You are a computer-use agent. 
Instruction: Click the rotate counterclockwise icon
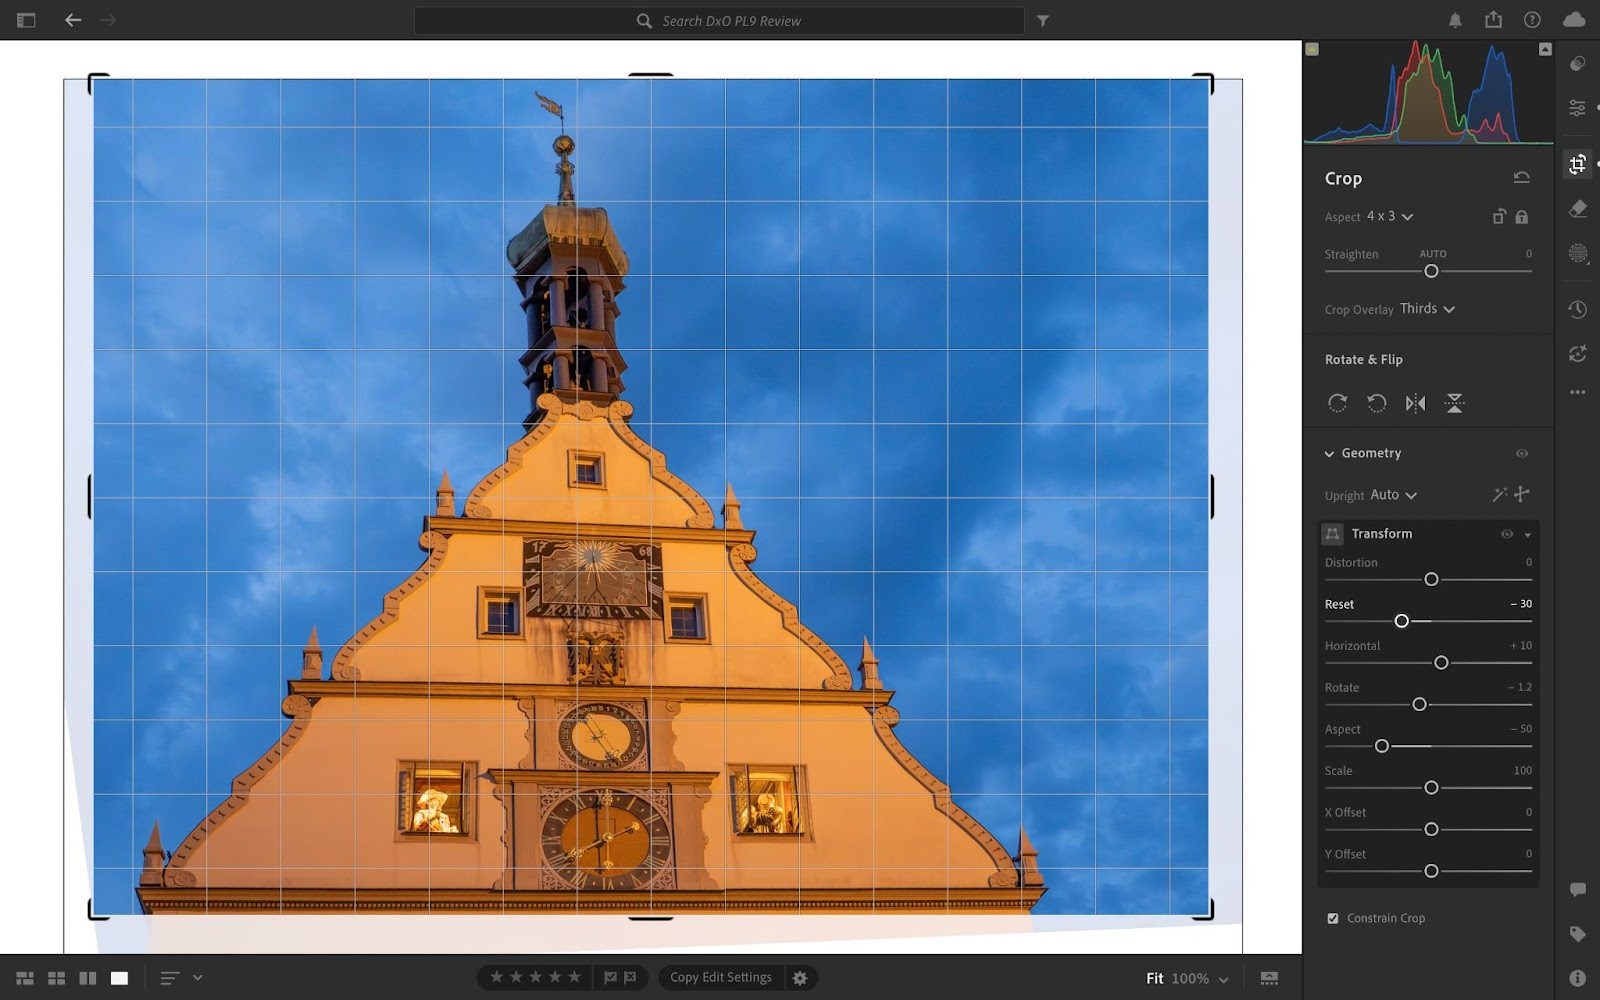pos(1376,403)
